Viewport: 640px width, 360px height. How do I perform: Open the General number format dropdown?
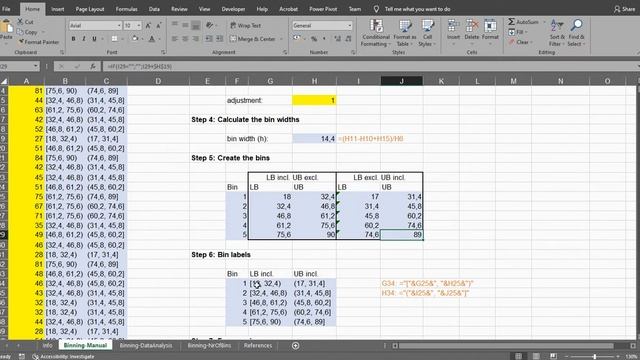pos(350,26)
